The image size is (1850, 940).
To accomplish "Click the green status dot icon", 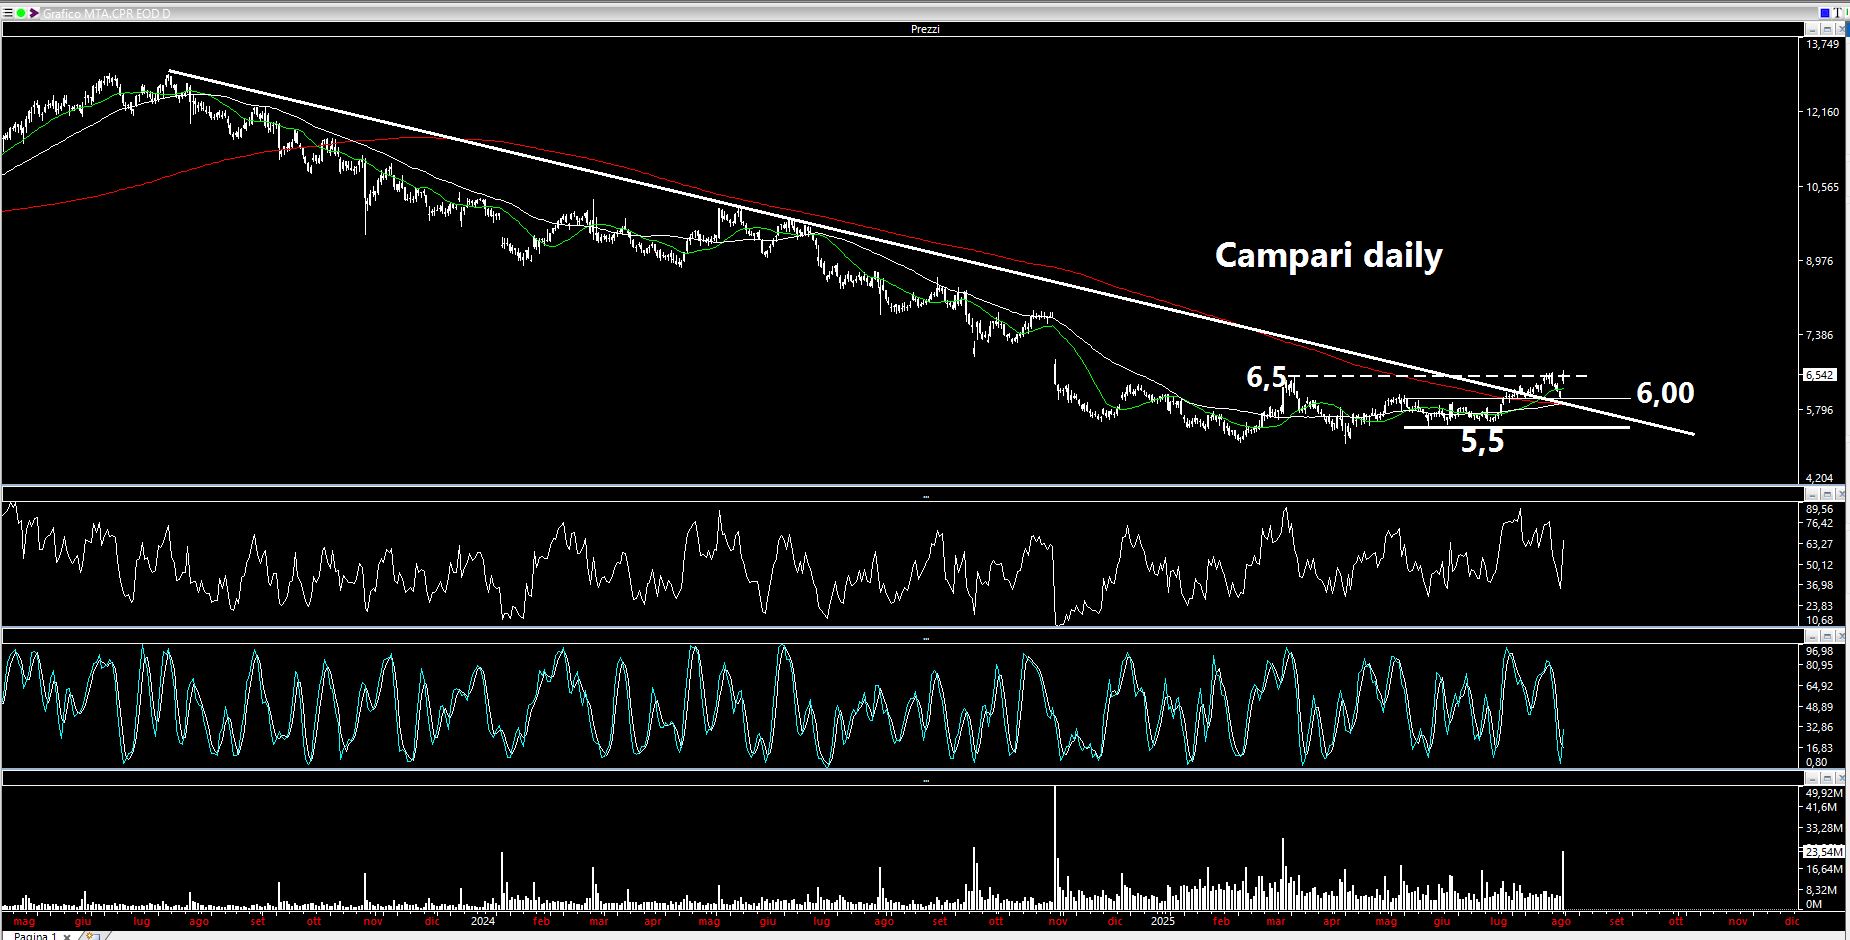I will pos(21,13).
